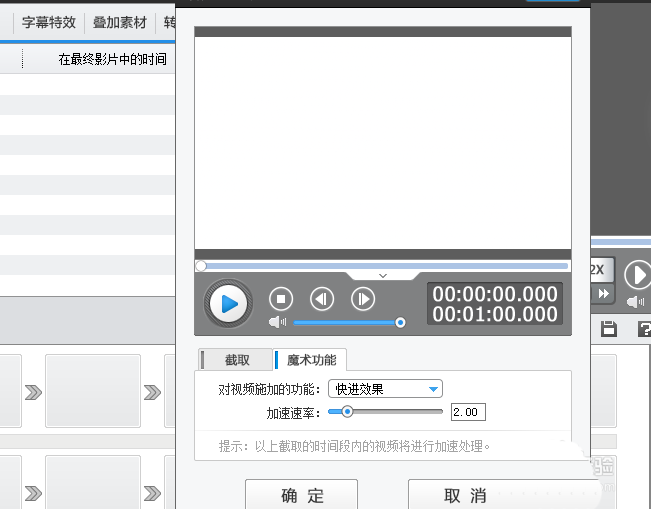This screenshot has height=509, width=651.
Task: Open the help question mark icon
Action: coord(644,329)
